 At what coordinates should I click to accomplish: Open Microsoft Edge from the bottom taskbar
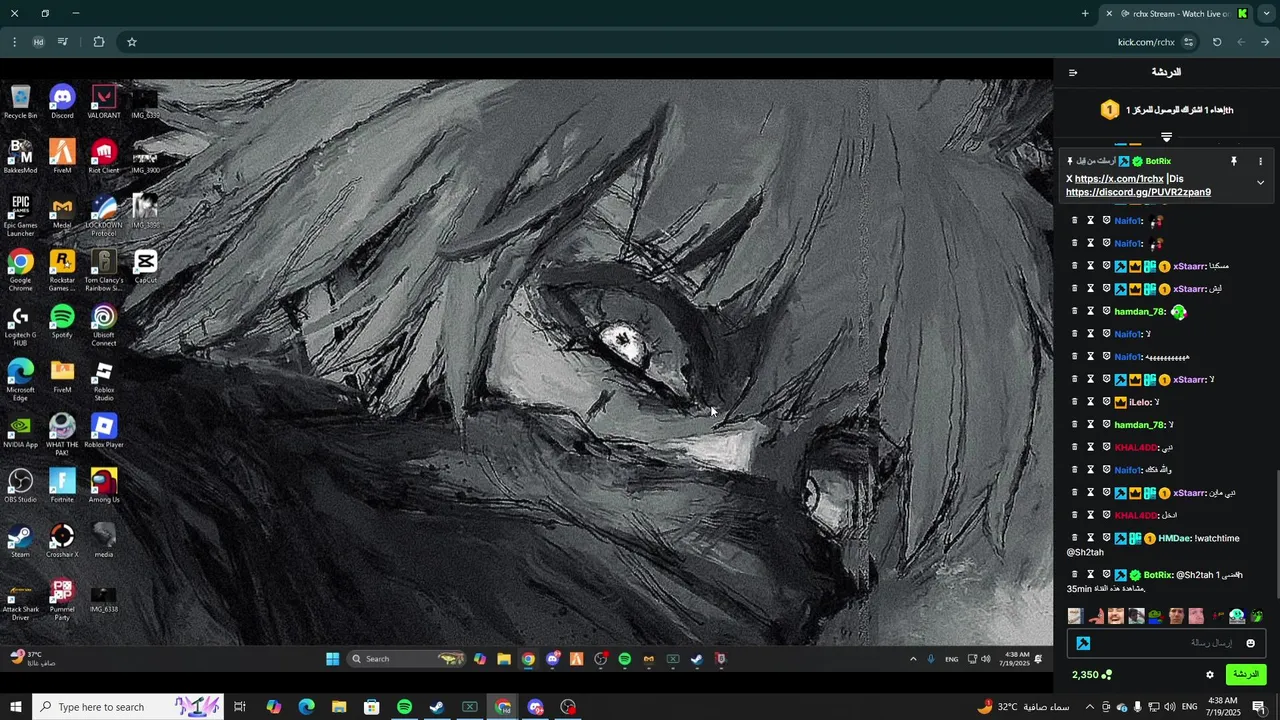pyautogui.click(x=306, y=707)
